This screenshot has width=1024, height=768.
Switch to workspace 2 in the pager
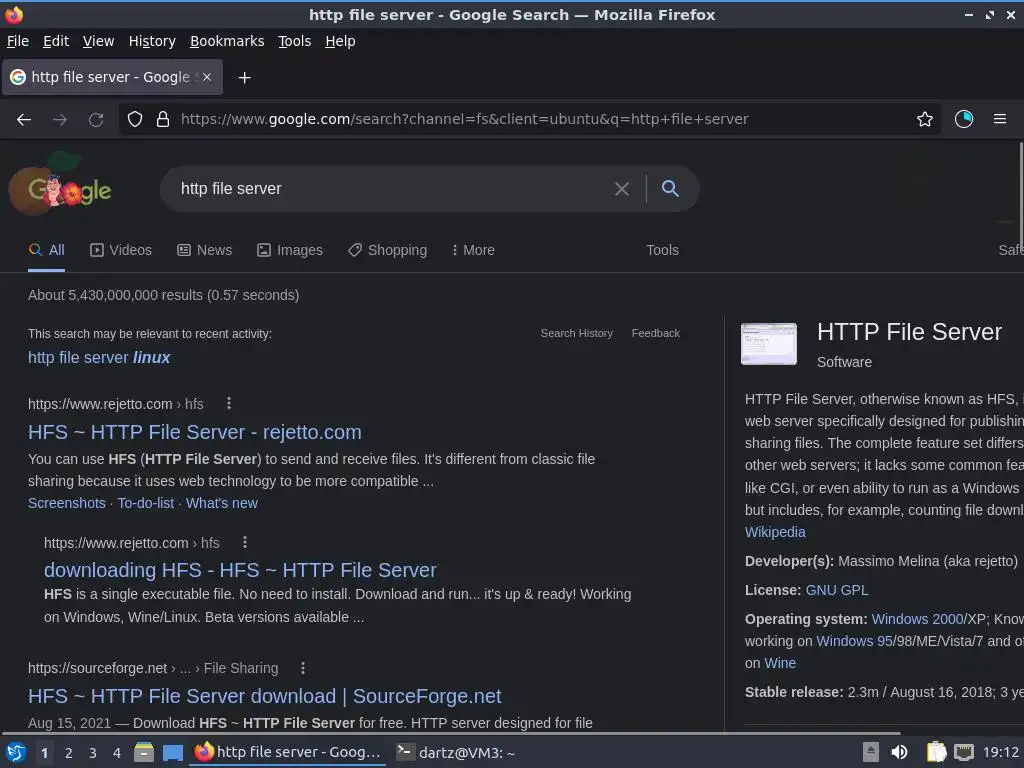pos(69,753)
